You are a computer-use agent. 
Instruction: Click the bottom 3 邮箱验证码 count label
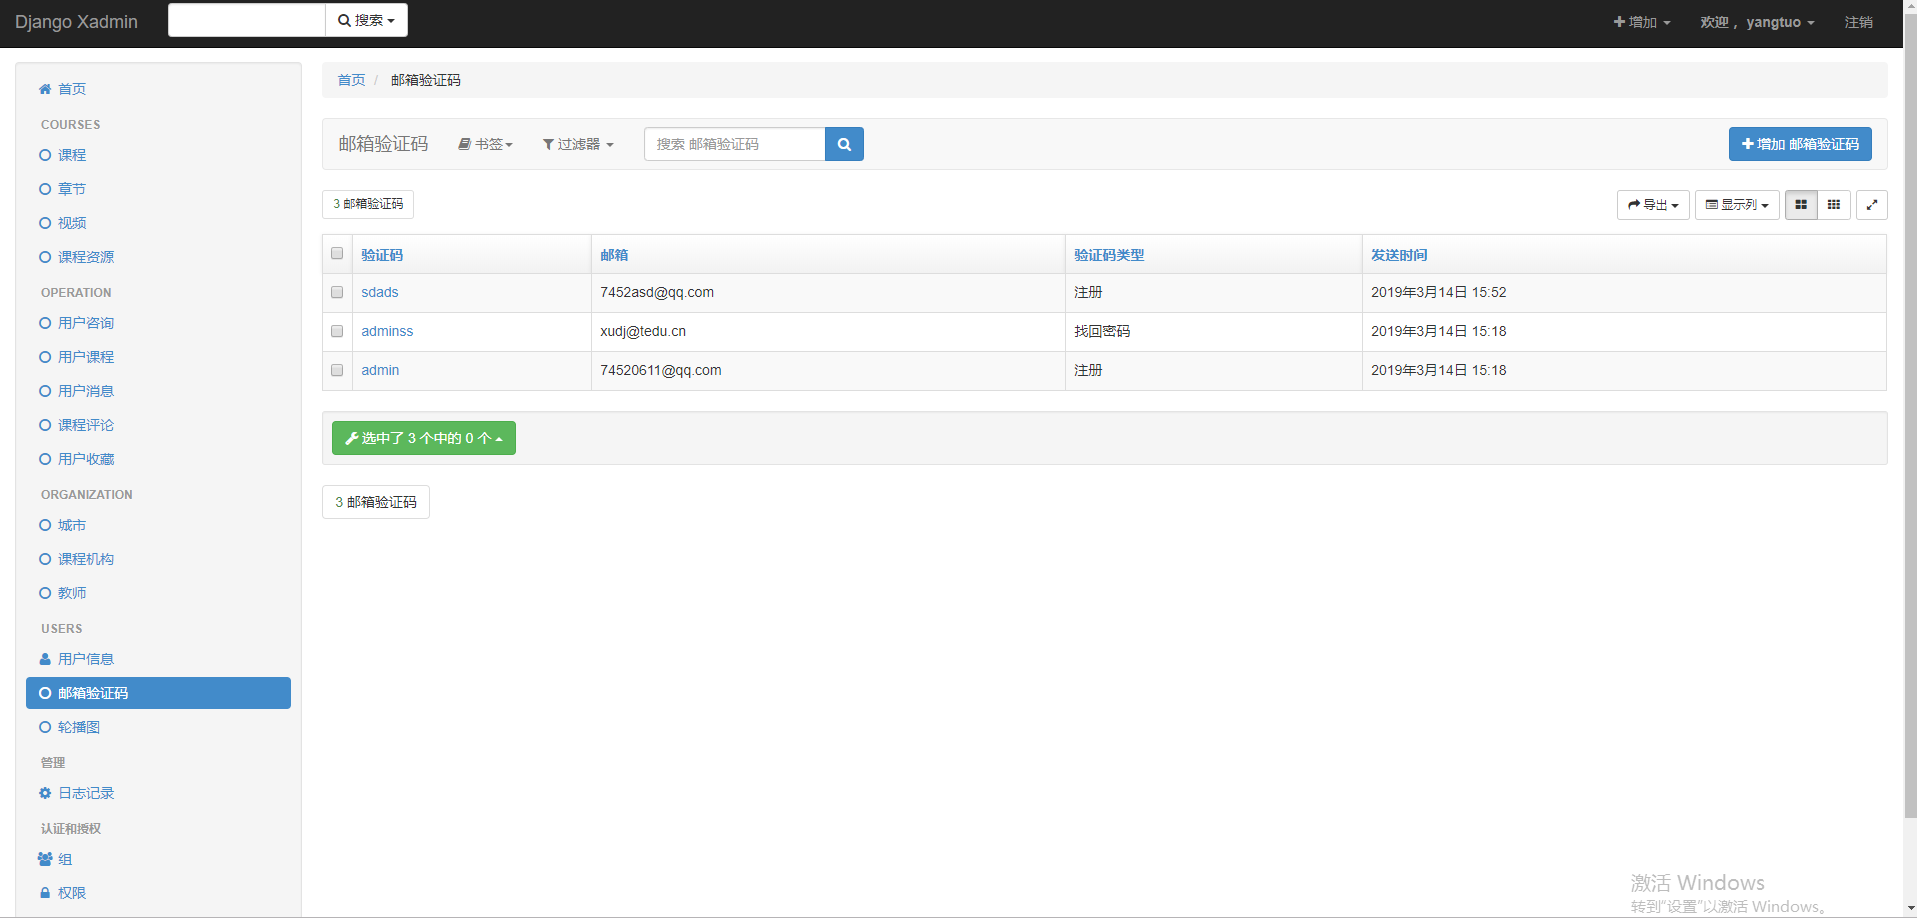click(x=376, y=502)
